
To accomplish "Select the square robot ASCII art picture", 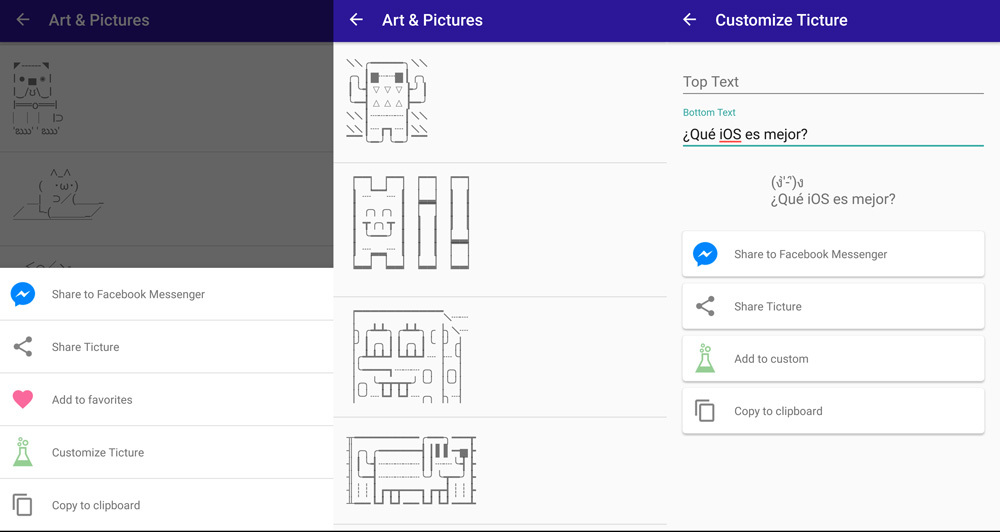I will 387,100.
